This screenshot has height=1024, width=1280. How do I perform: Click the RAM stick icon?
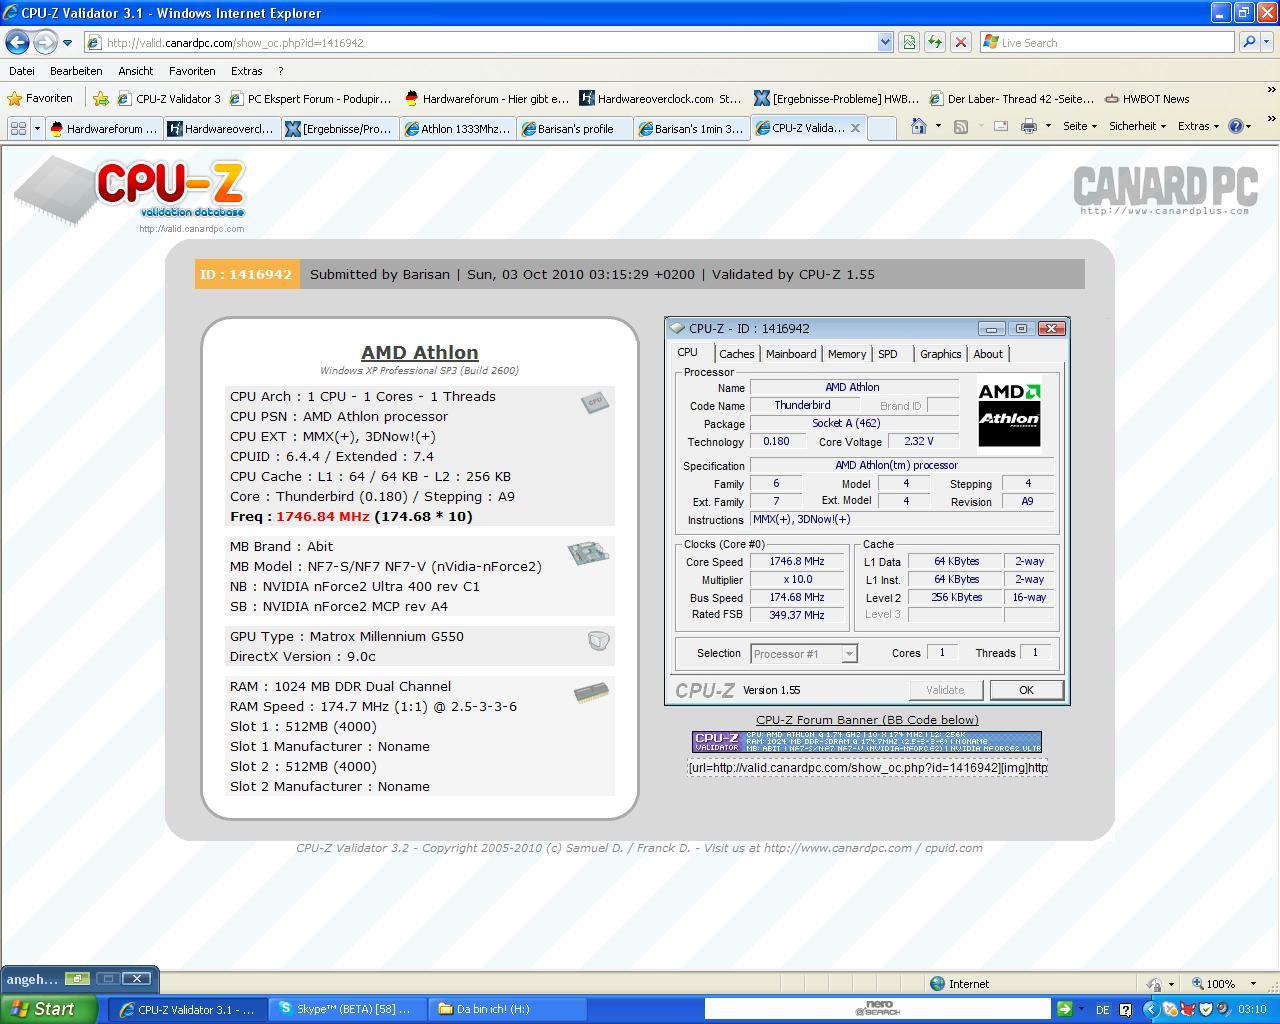point(591,692)
